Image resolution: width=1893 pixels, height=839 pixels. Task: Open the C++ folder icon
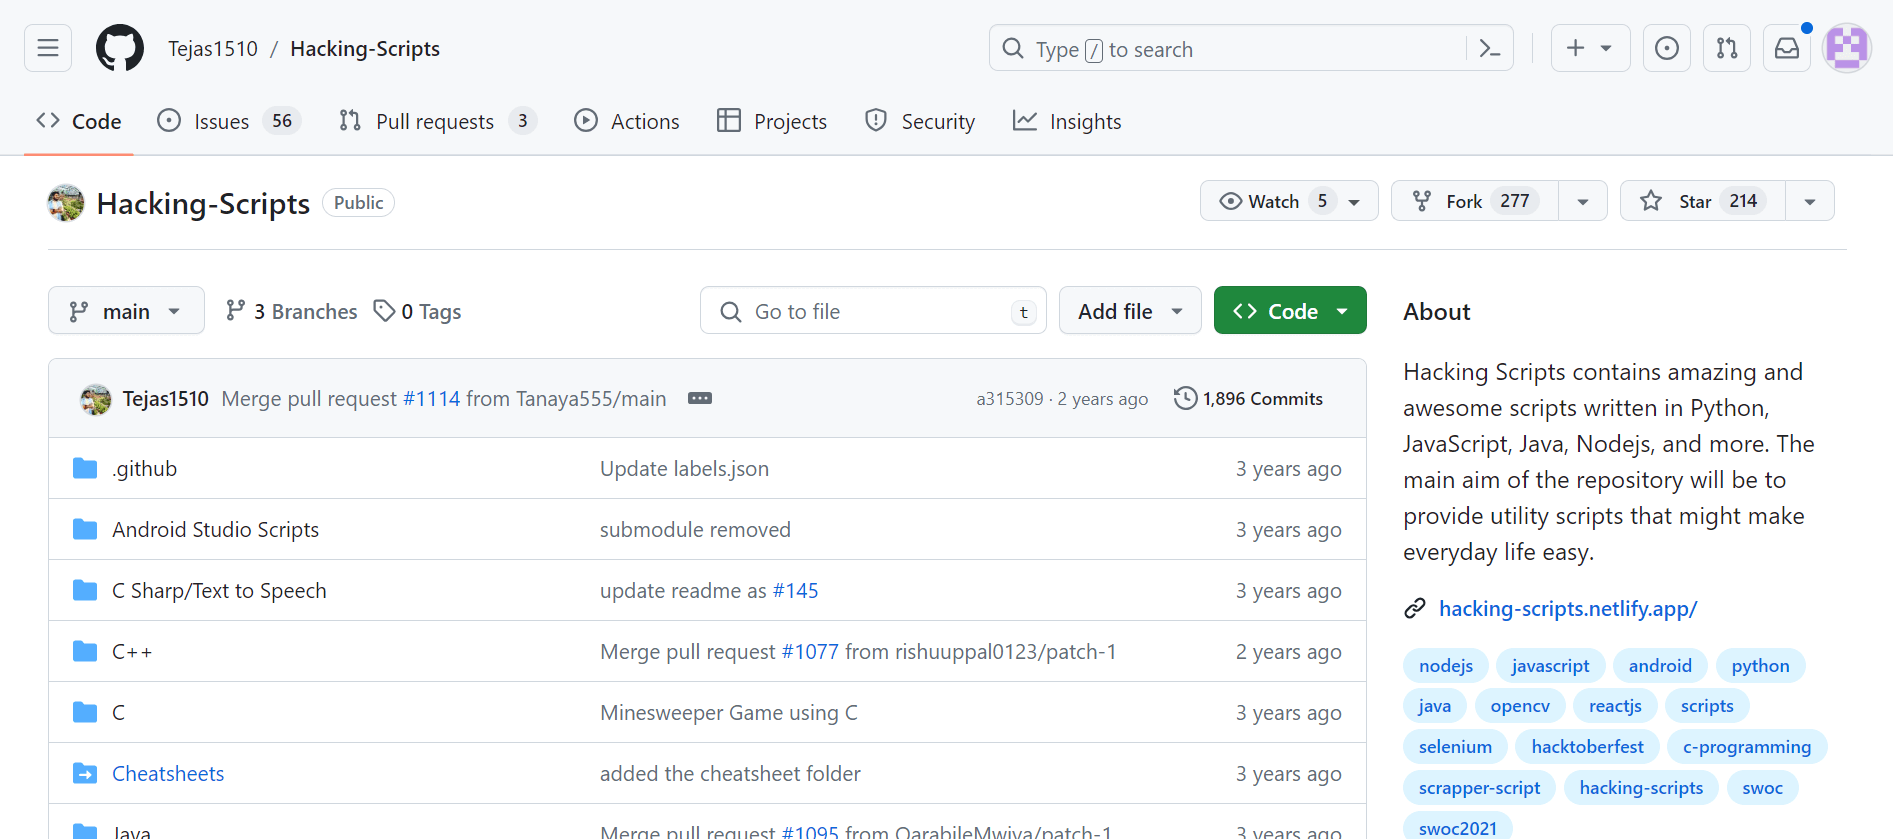pos(85,651)
